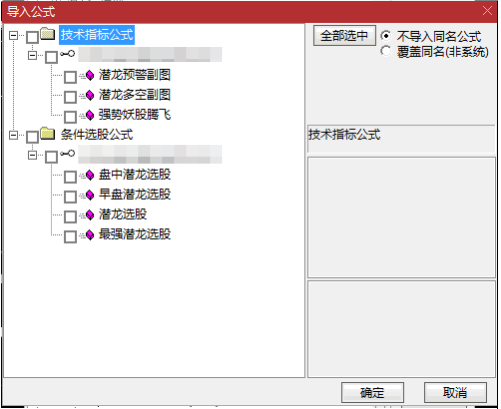Click the 技术指标公式 folder icon

[x=48, y=34]
